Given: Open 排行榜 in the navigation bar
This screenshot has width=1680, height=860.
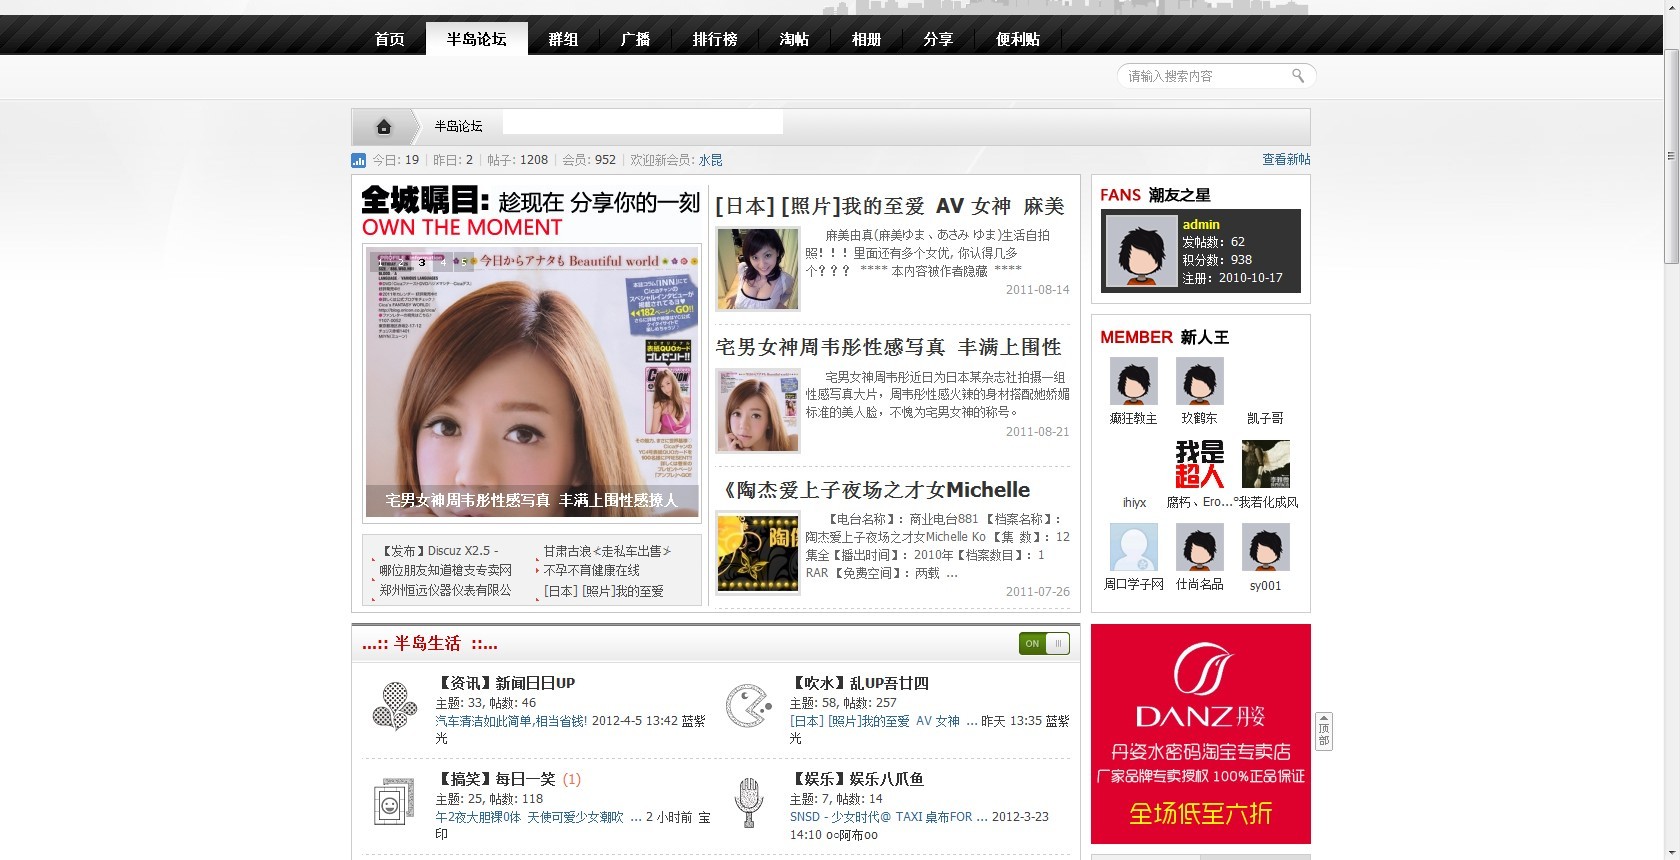Looking at the screenshot, I should click(715, 39).
